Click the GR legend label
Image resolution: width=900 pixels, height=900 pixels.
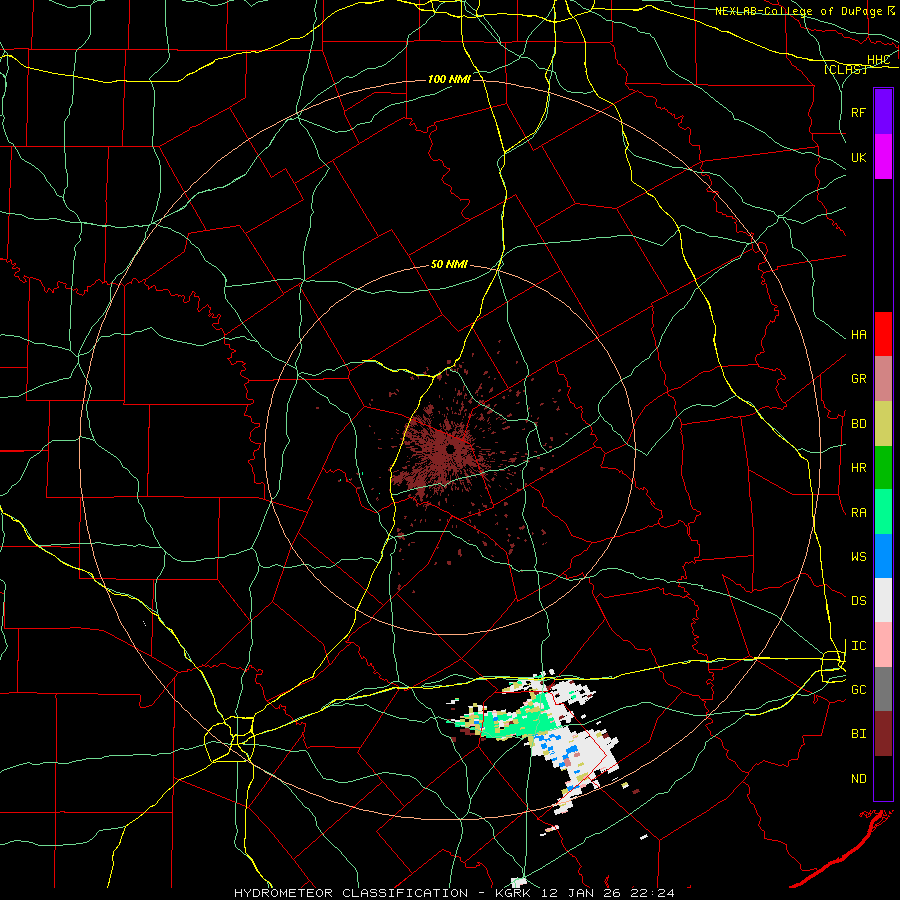858,379
